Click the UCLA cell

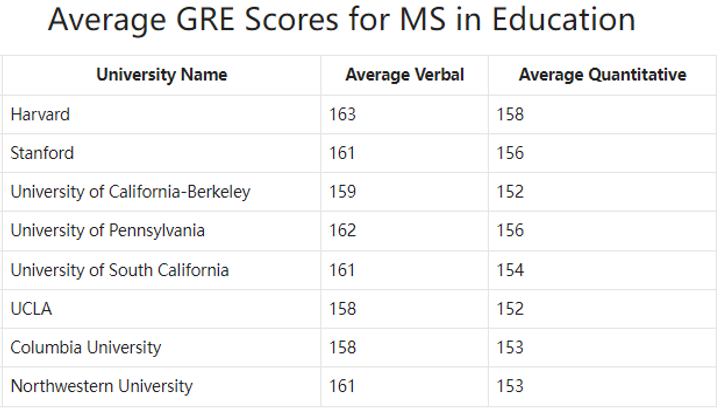(x=31, y=309)
